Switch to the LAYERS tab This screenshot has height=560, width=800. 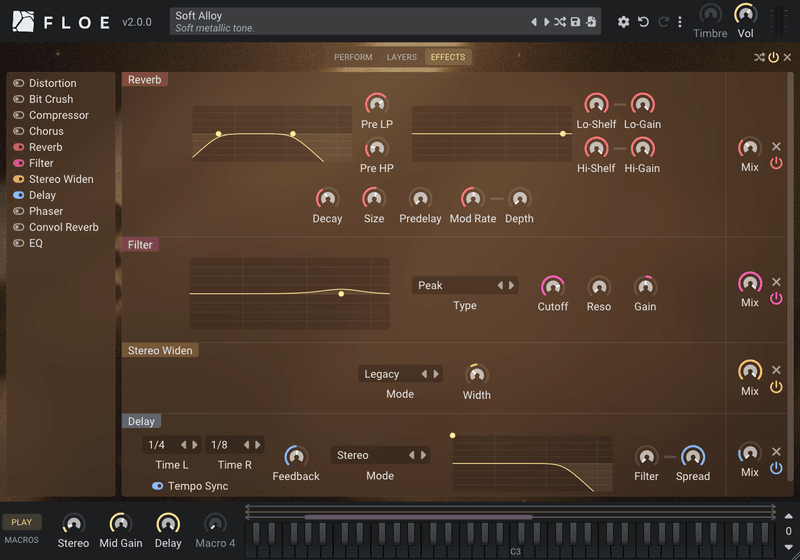[402, 57]
